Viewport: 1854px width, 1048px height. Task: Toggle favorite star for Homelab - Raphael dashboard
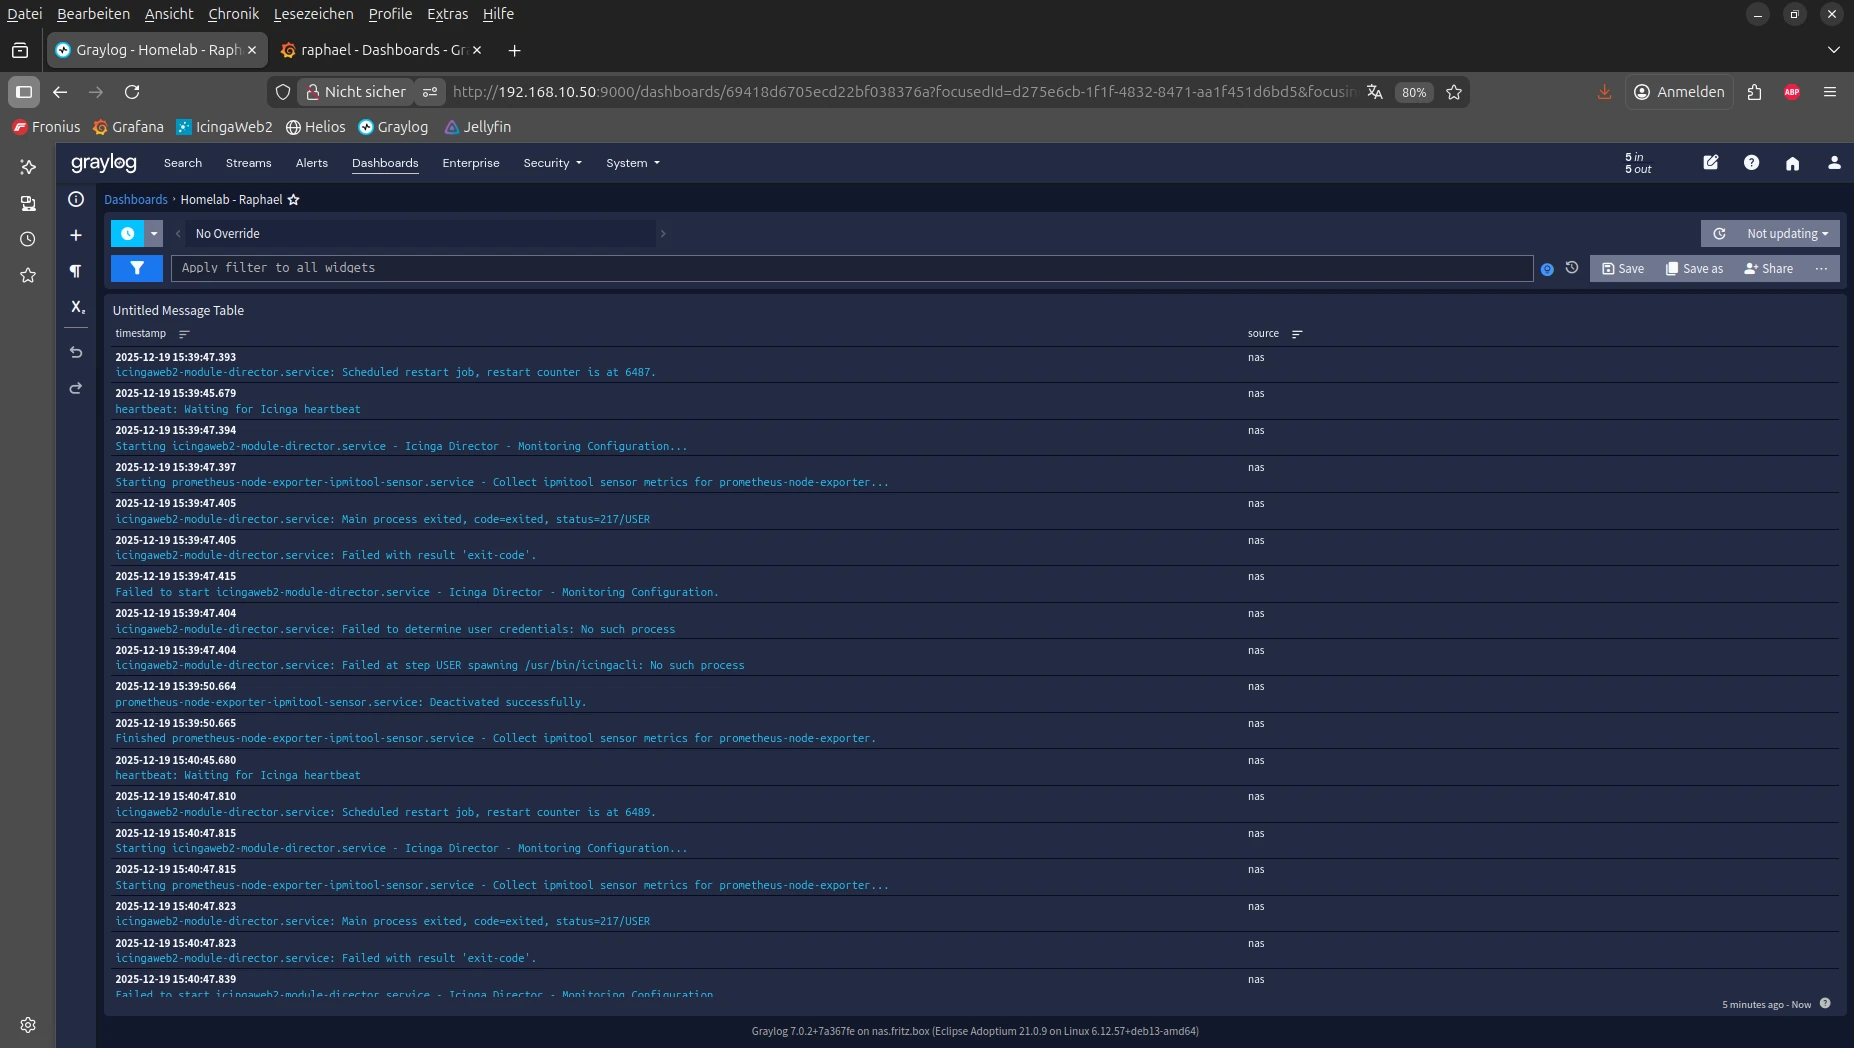point(293,200)
